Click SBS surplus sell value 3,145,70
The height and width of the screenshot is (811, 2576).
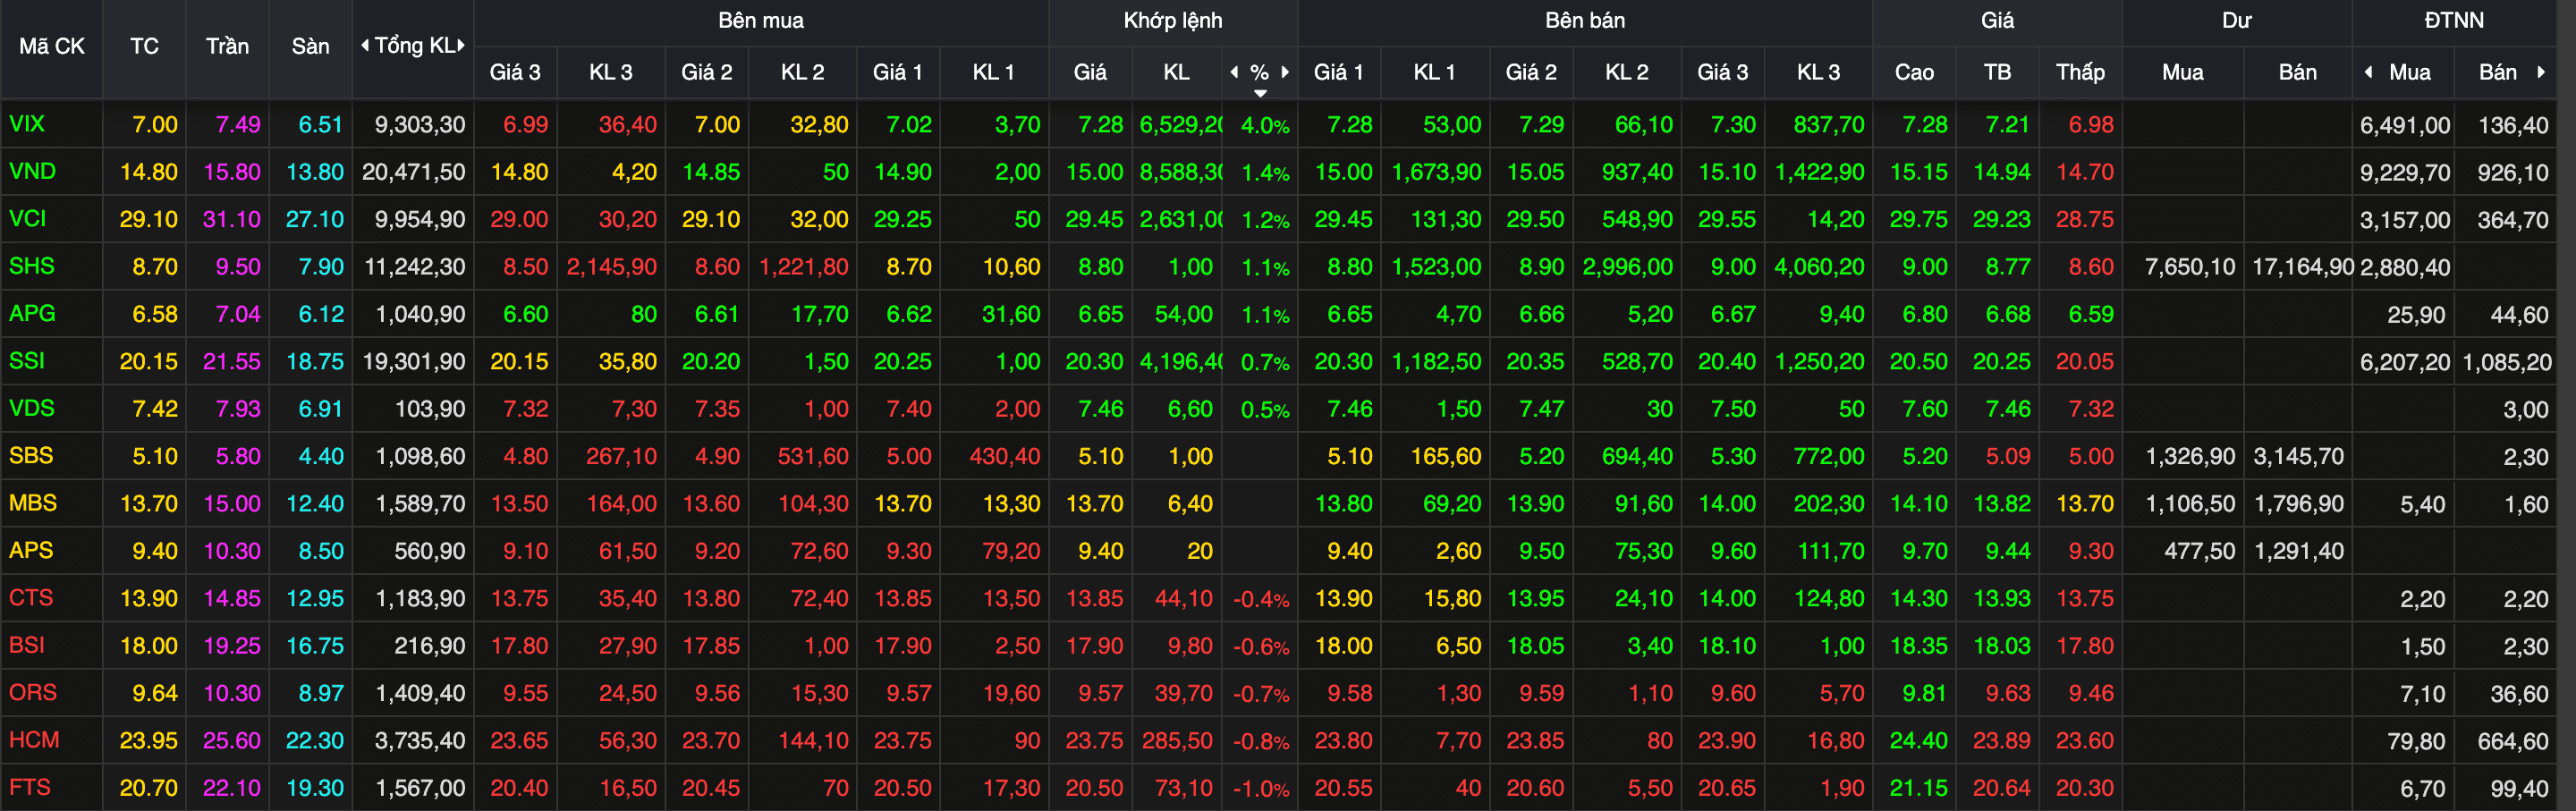pyautogui.click(x=2298, y=457)
